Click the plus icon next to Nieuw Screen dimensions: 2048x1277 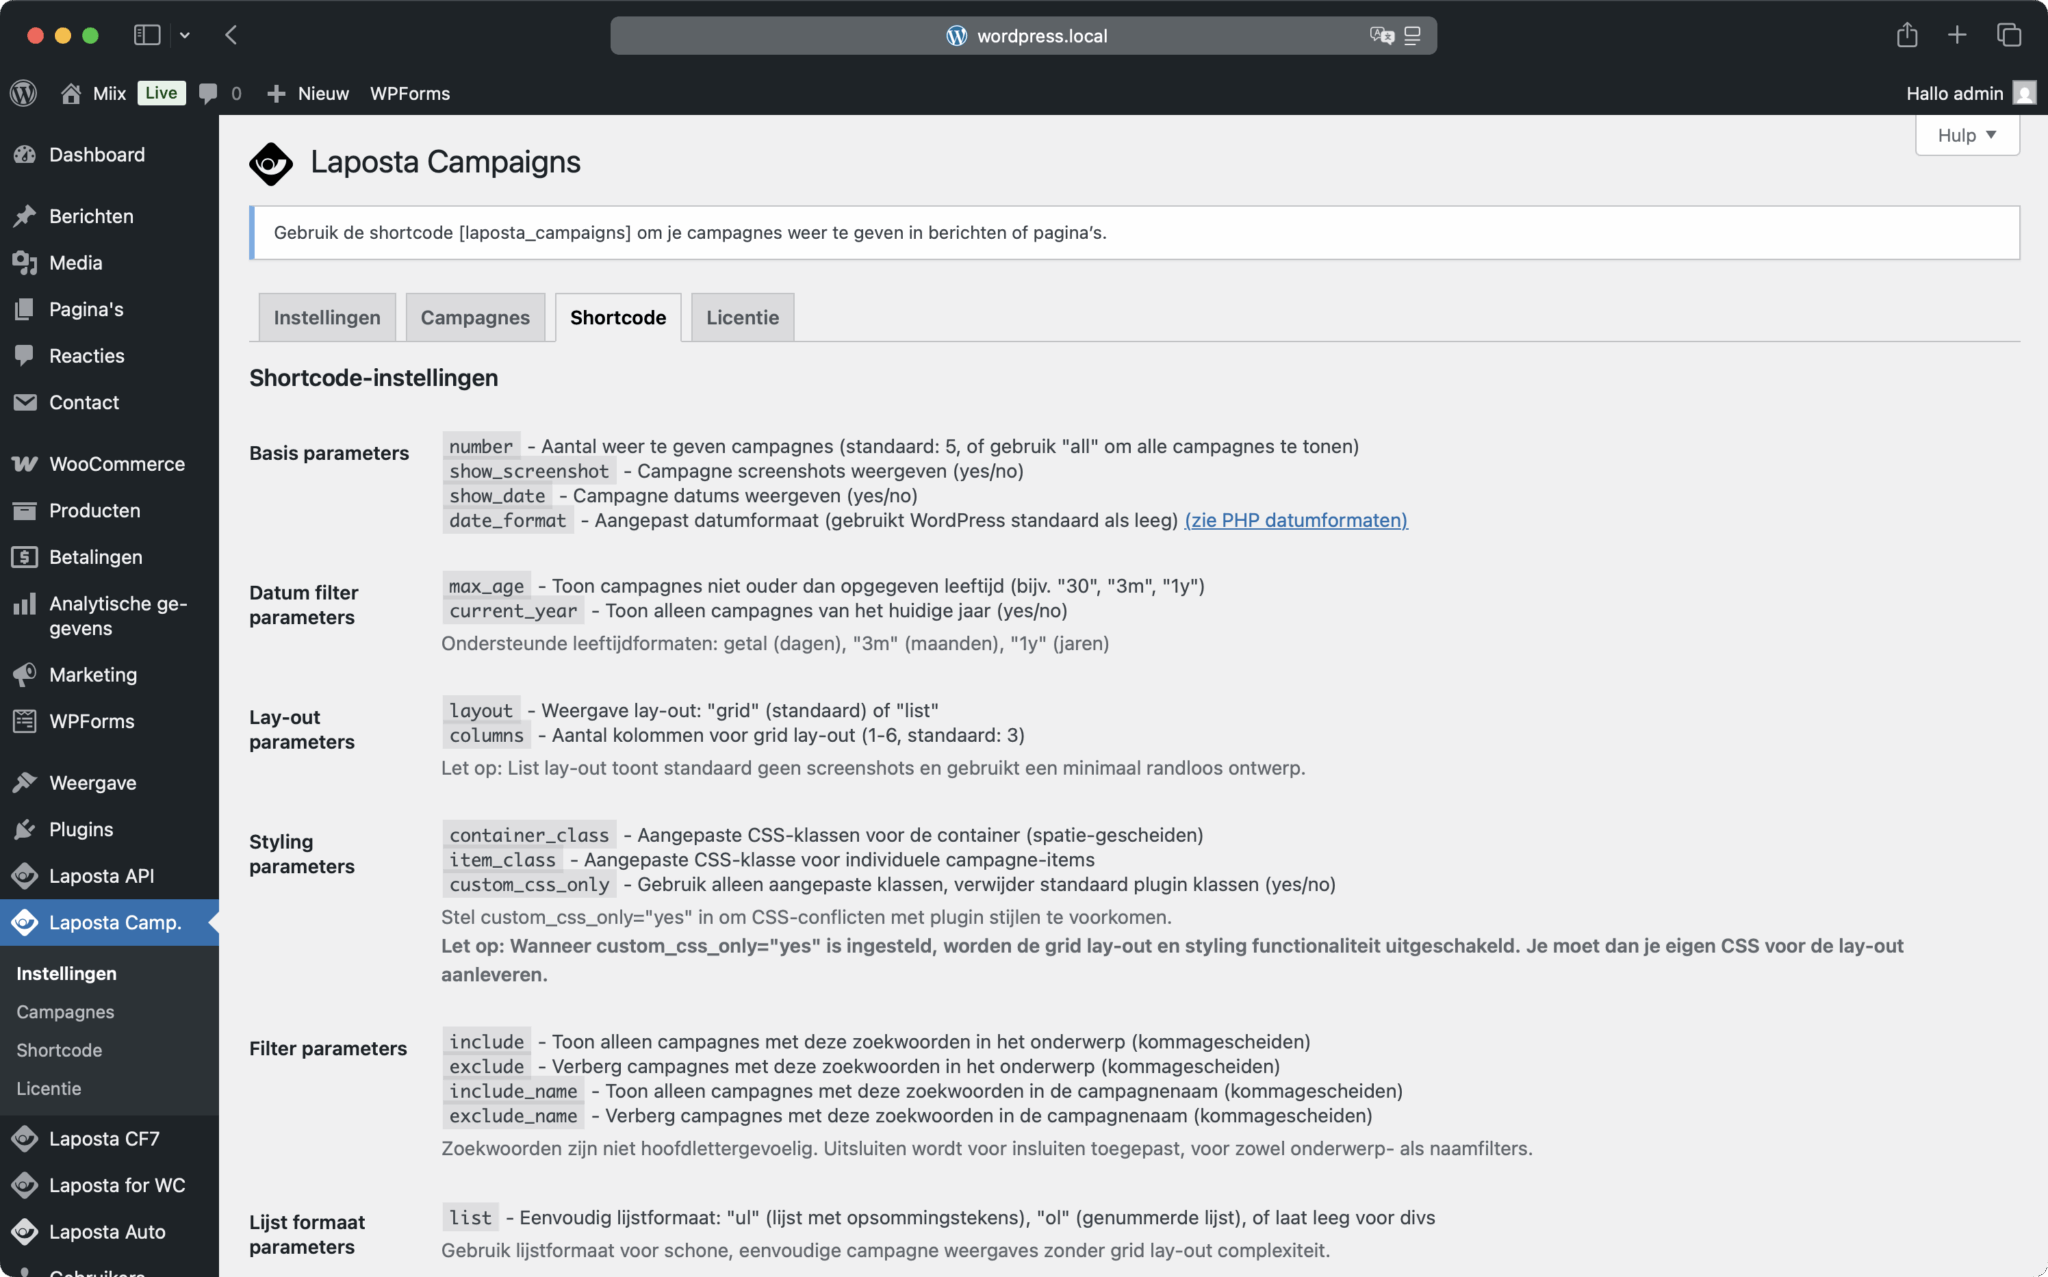[276, 93]
